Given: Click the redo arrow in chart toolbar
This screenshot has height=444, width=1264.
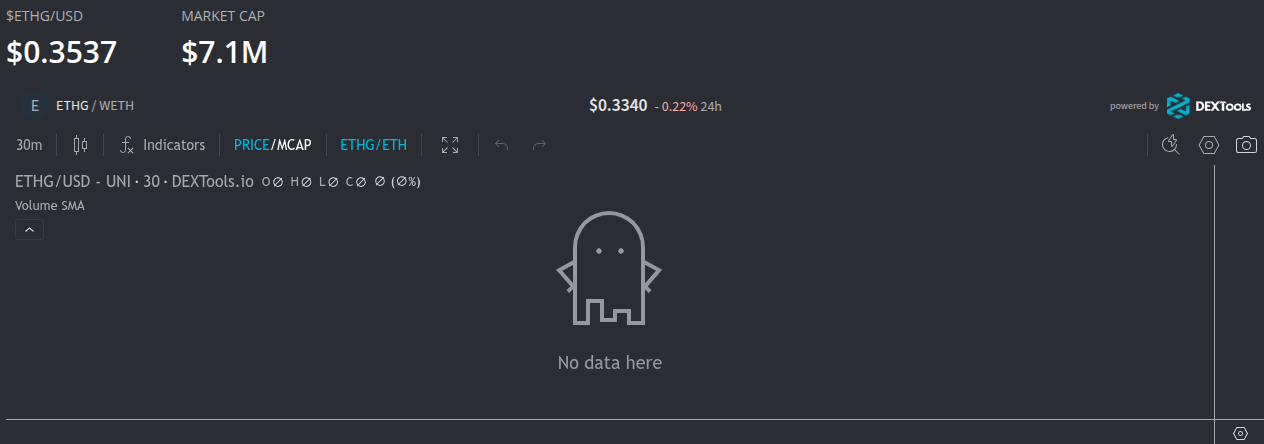Looking at the screenshot, I should click(x=539, y=145).
